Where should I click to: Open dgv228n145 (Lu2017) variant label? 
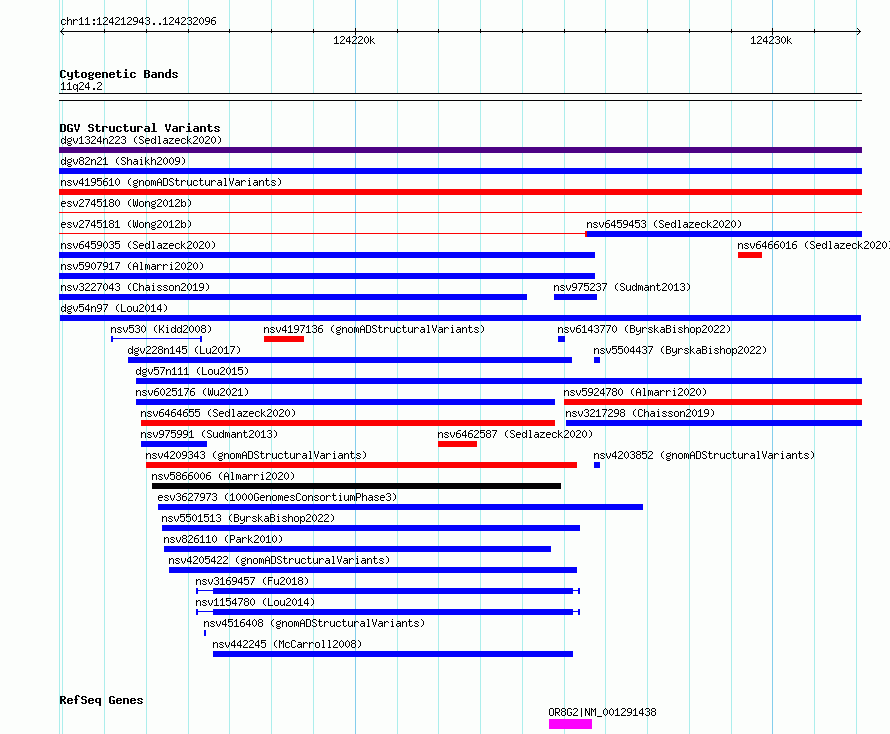tap(184, 350)
